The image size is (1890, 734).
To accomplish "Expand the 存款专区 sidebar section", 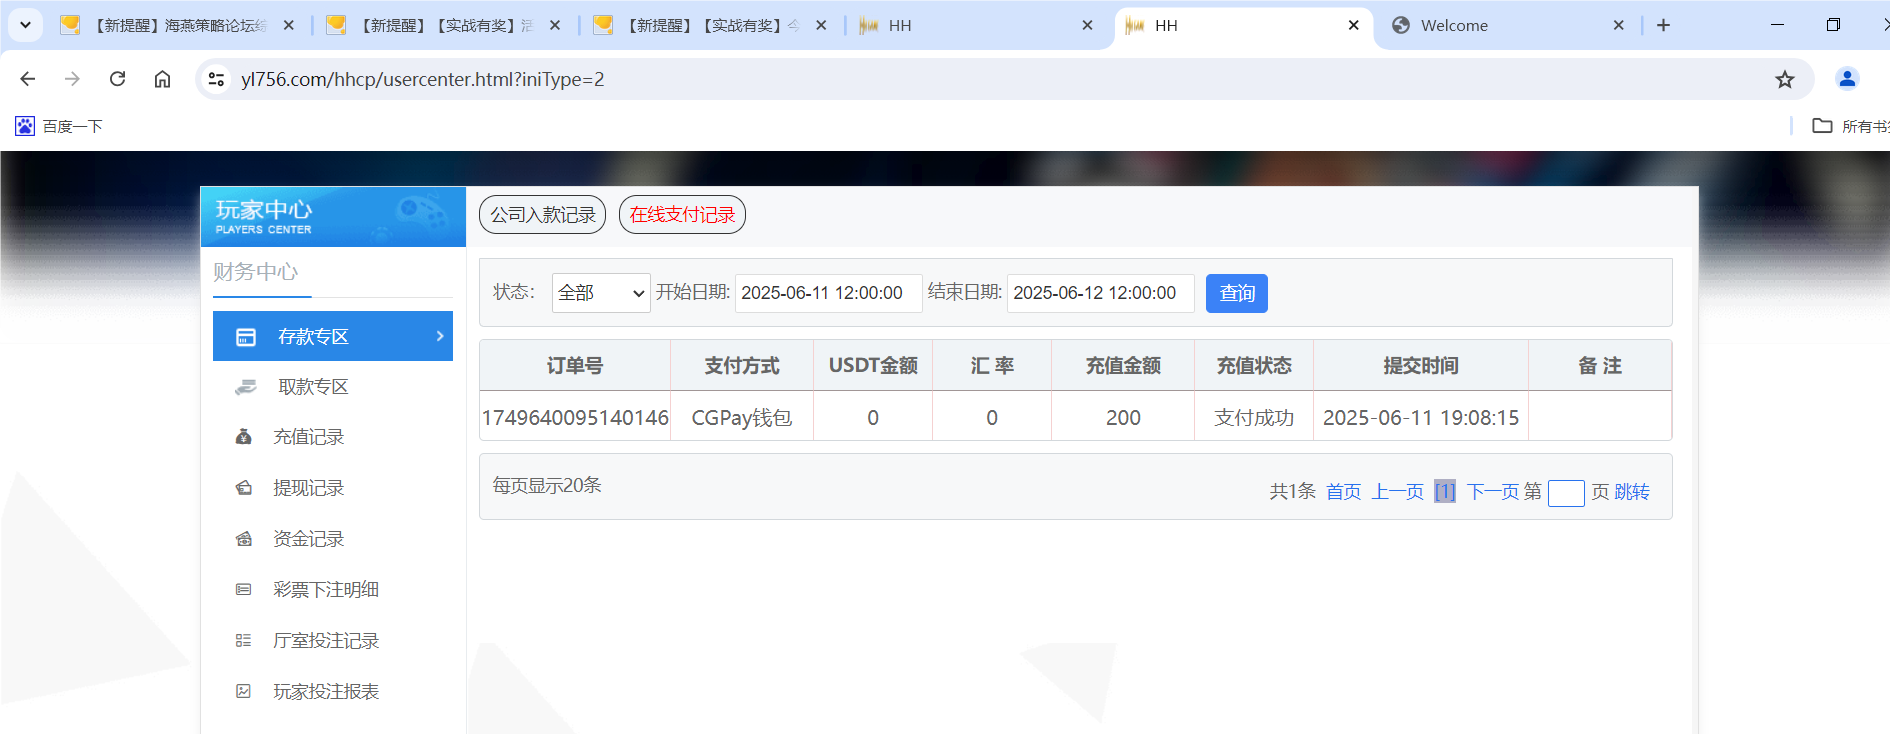I will [x=332, y=337].
